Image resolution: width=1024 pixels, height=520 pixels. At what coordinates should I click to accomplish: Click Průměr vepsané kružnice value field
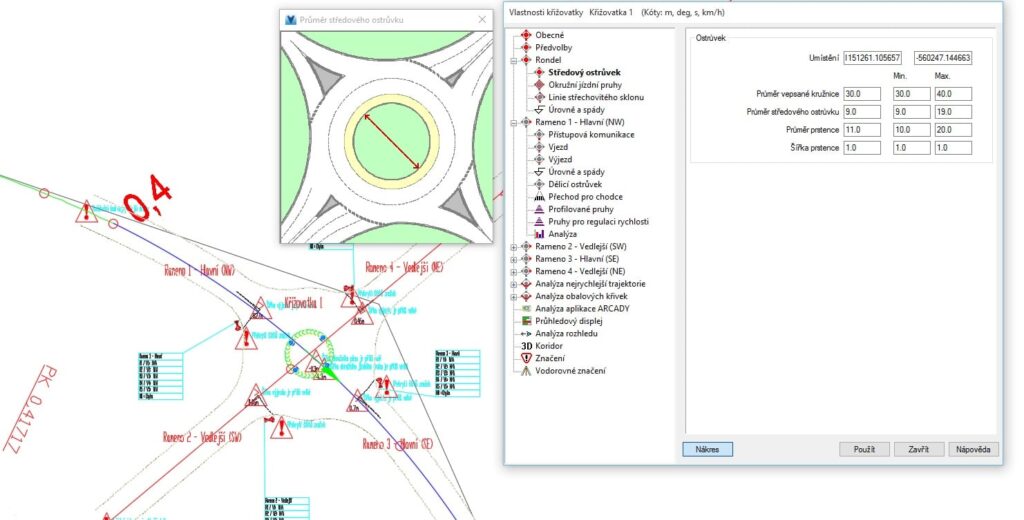(861, 94)
